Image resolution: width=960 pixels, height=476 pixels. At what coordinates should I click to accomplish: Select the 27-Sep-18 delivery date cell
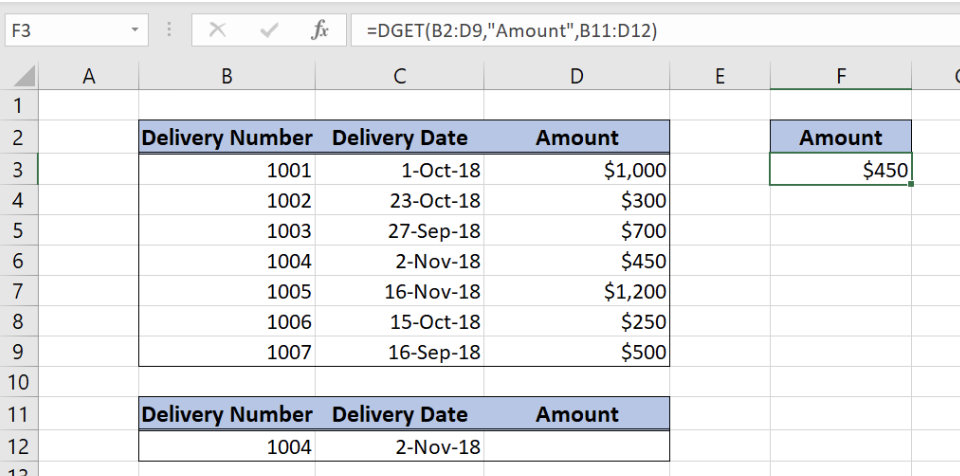(x=400, y=231)
